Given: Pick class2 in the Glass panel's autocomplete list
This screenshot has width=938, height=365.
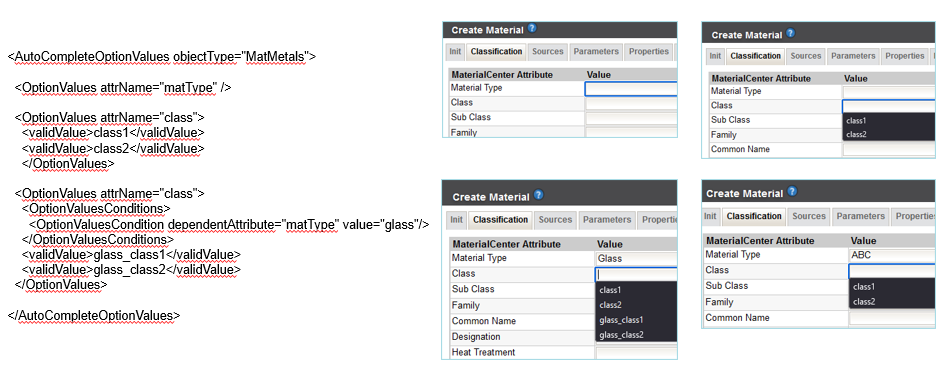Looking at the screenshot, I should point(636,305).
